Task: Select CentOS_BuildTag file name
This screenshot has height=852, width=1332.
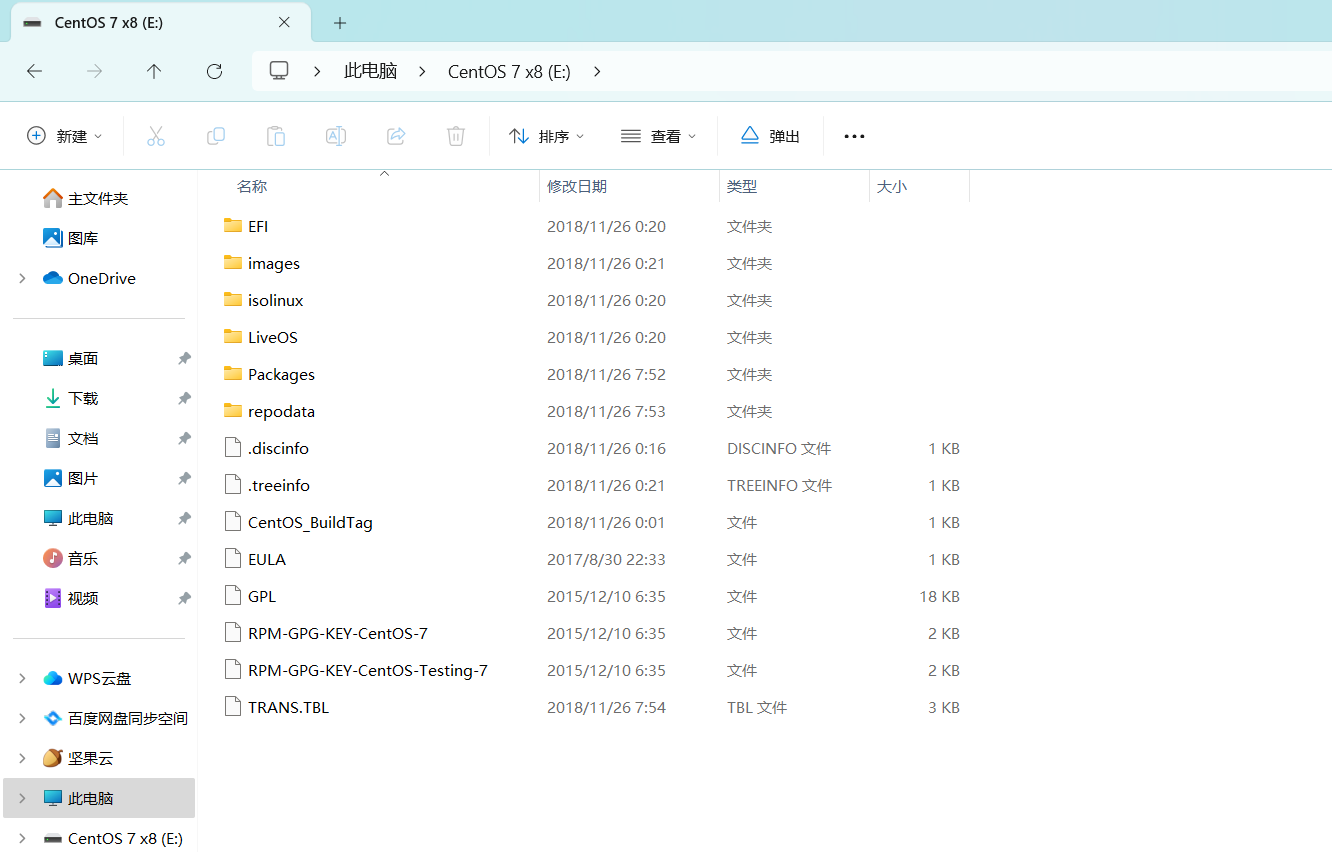Action: (x=310, y=522)
